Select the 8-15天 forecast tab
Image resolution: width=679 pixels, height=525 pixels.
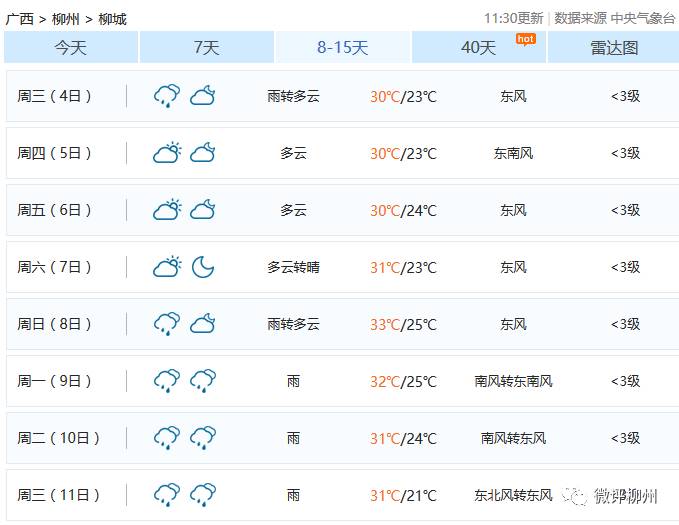pos(343,47)
